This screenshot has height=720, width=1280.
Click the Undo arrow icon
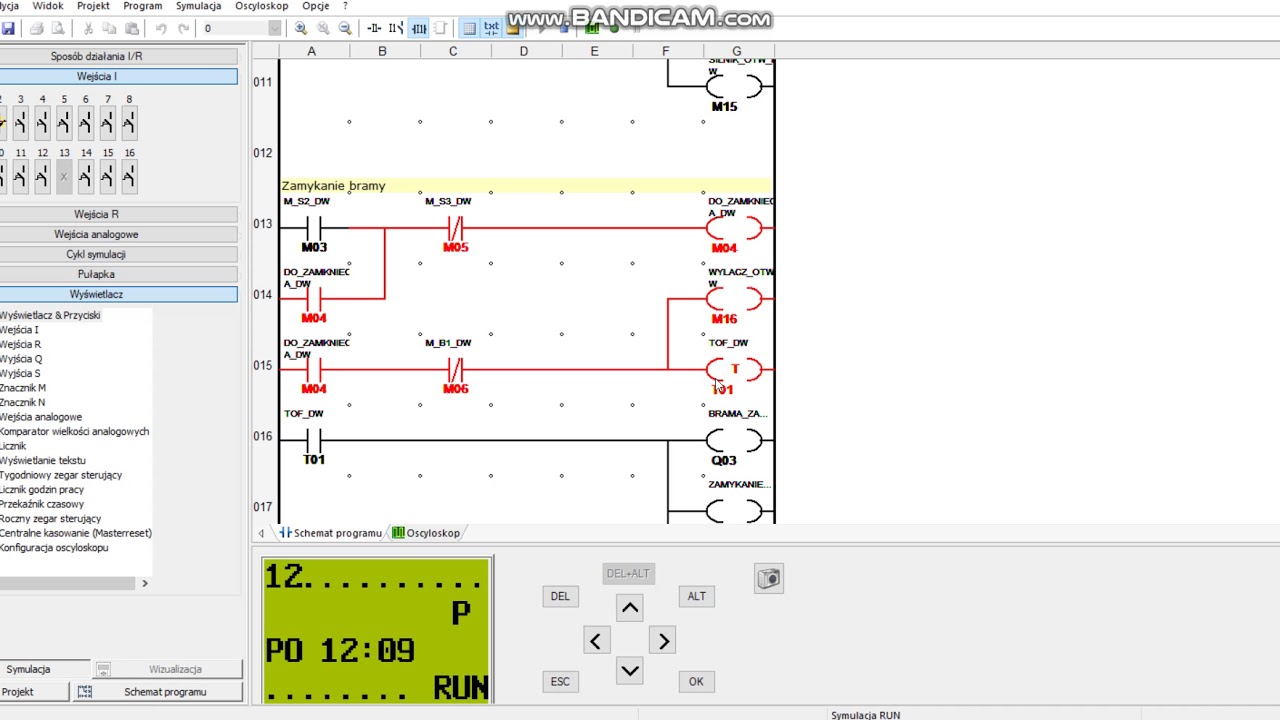pos(160,28)
